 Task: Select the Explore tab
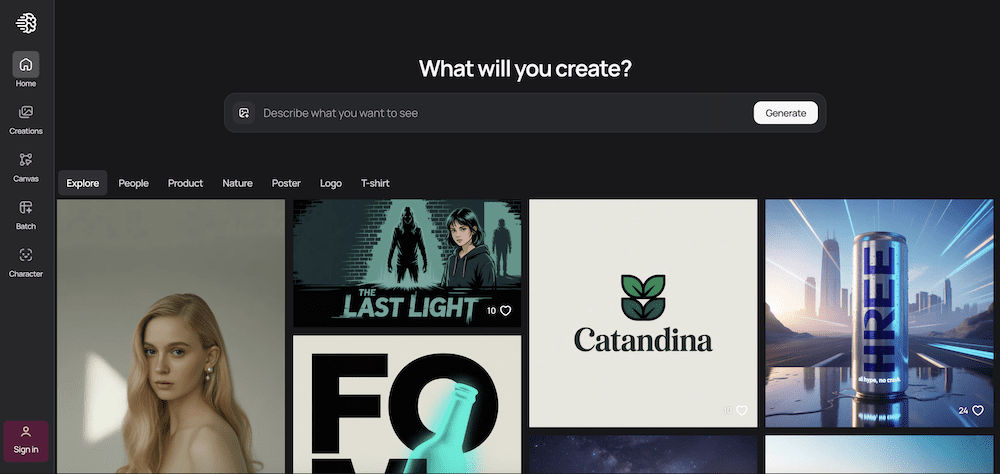click(x=83, y=183)
